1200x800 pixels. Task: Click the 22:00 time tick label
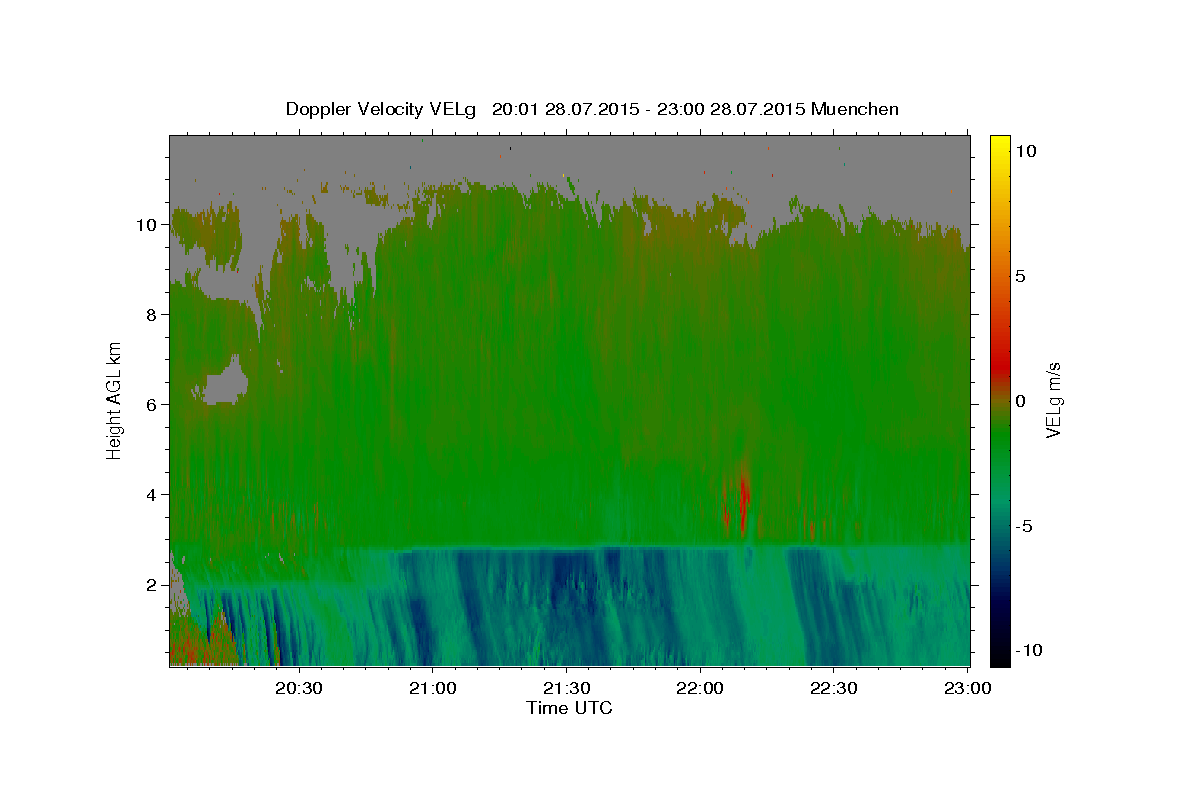[x=700, y=688]
